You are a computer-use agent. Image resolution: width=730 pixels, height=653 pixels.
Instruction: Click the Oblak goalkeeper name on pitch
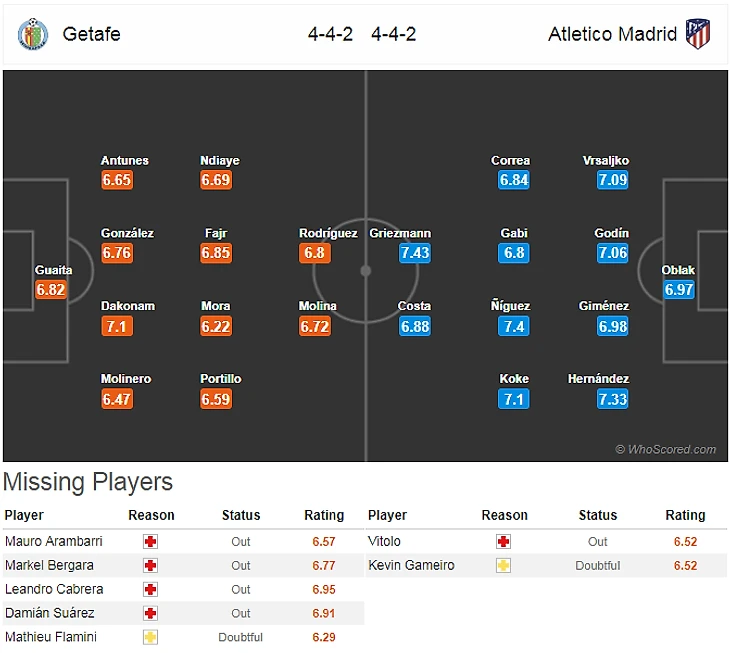[678, 270]
